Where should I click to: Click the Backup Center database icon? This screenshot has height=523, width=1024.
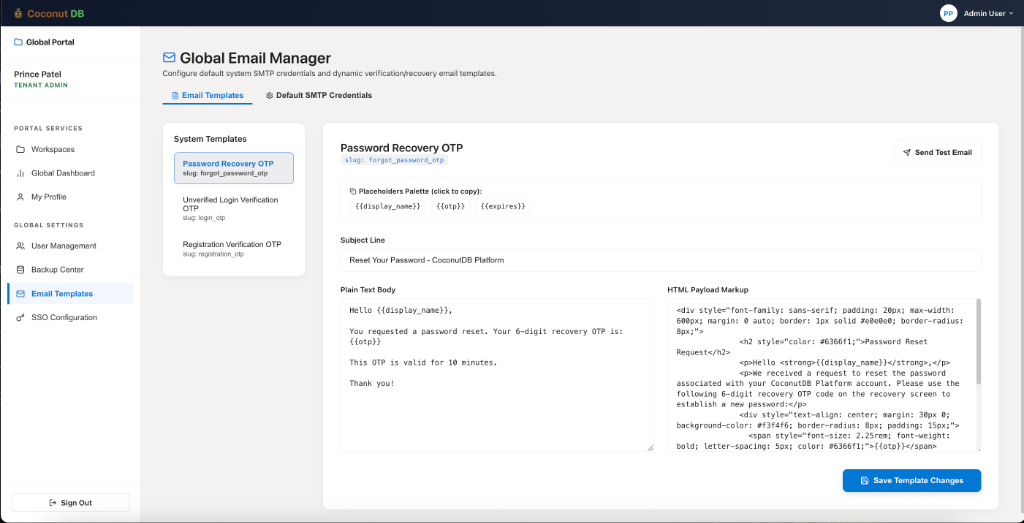pos(20,270)
